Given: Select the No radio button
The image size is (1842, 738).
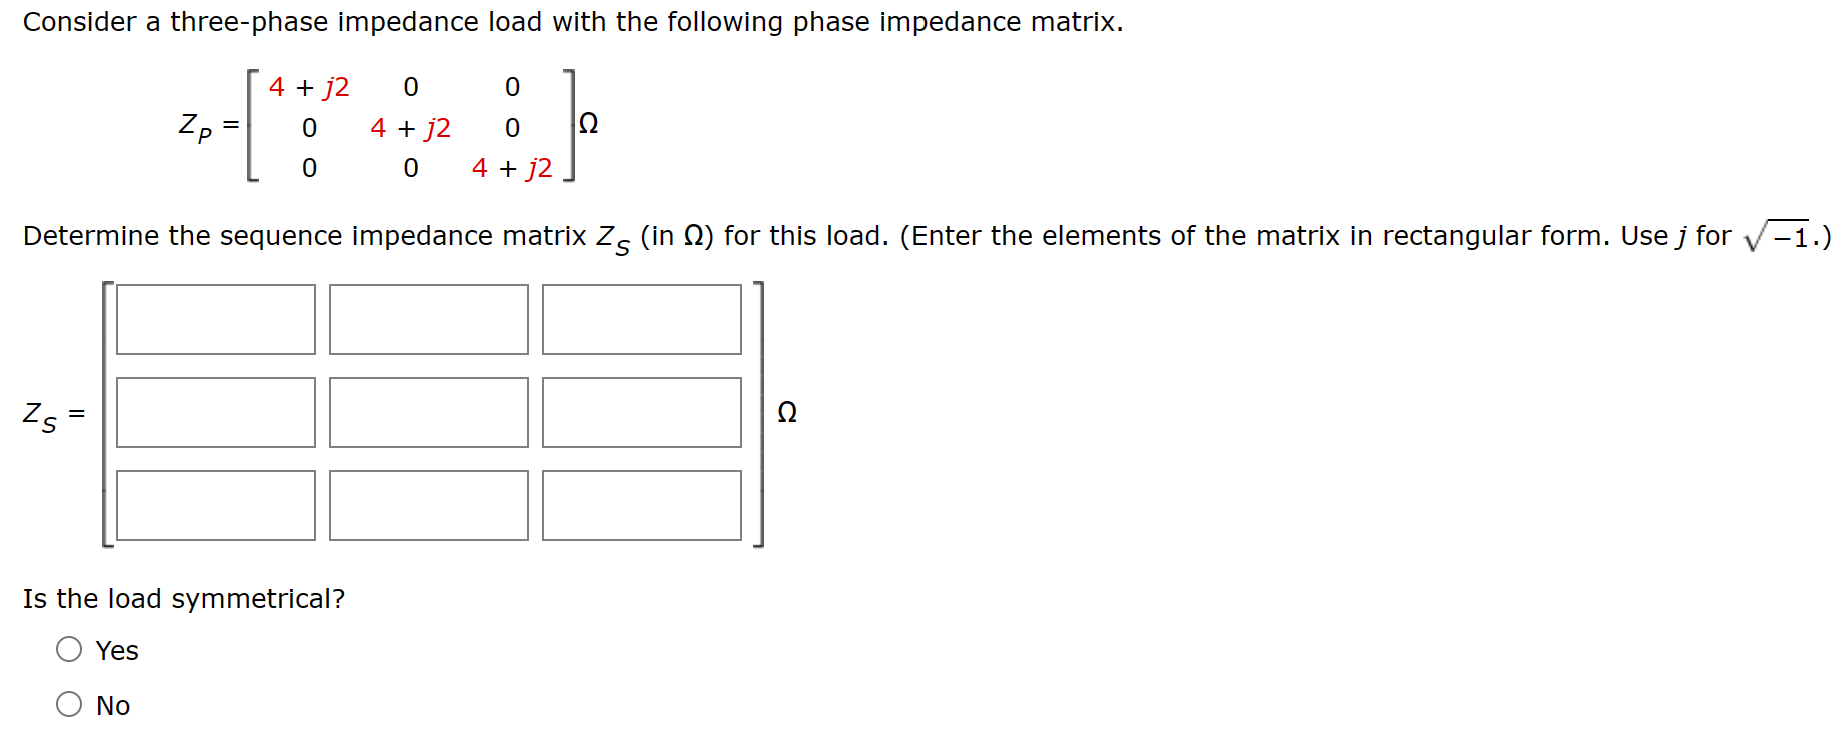Looking at the screenshot, I should [69, 703].
